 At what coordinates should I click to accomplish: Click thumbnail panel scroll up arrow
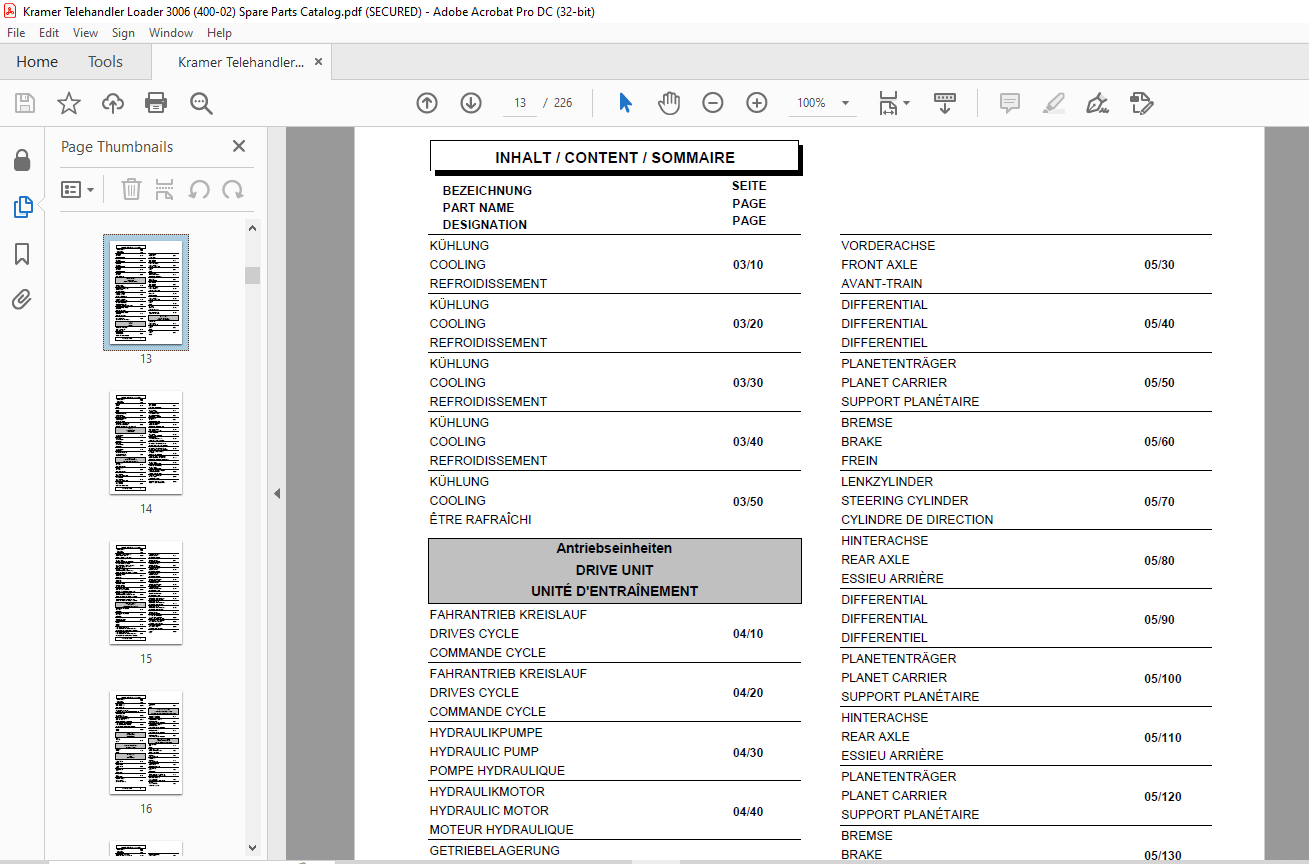(x=253, y=229)
